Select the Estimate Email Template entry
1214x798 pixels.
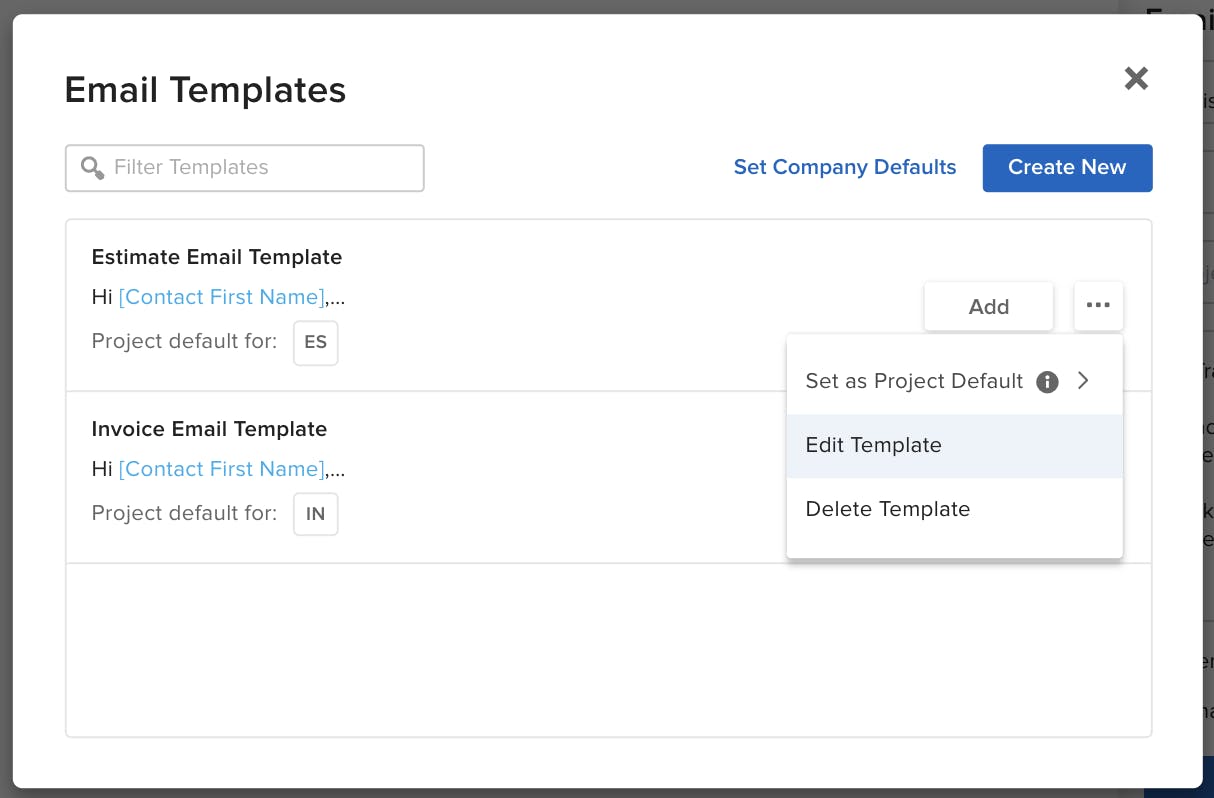tap(217, 257)
